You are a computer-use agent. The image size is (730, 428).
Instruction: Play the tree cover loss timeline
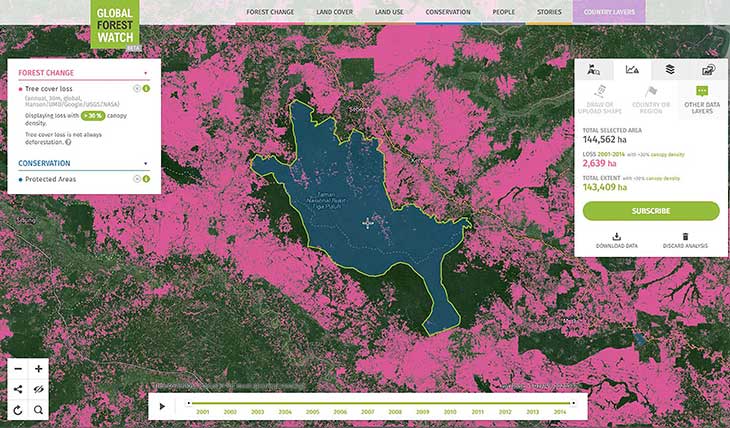[x=162, y=406]
